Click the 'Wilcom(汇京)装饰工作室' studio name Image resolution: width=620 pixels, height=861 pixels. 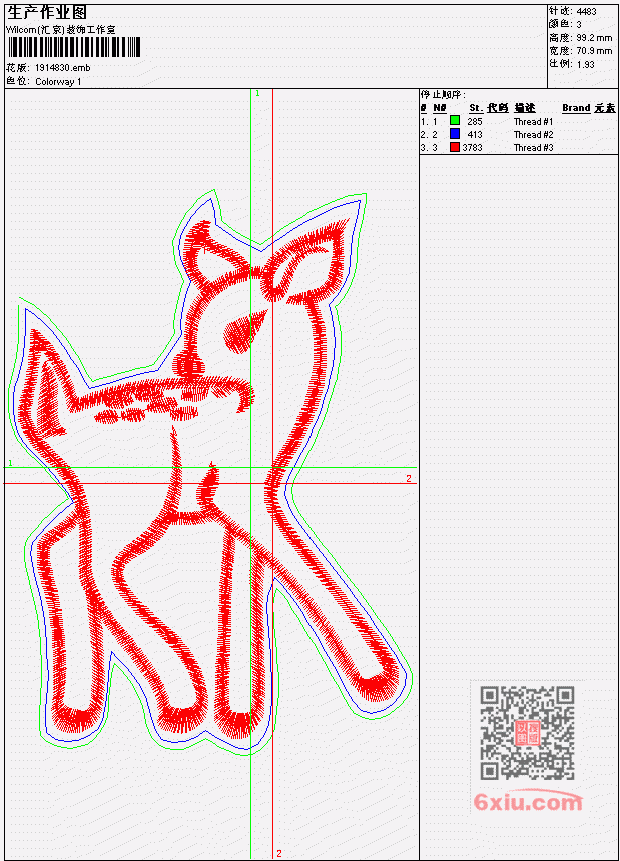coord(60,30)
